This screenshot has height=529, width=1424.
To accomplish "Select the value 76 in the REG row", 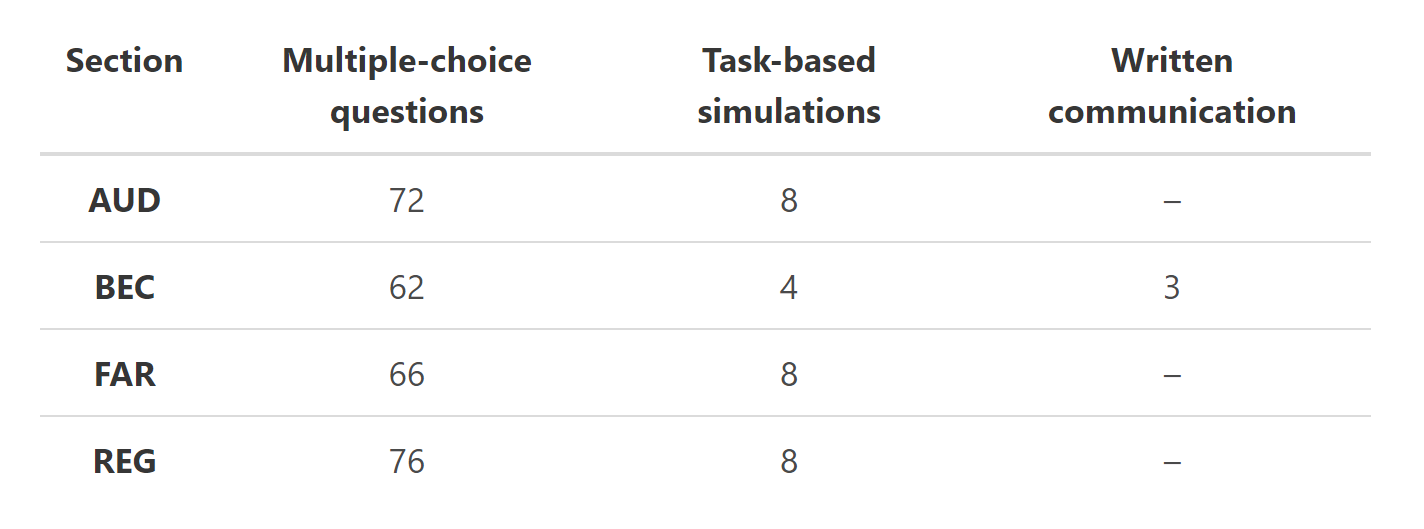I will 407,462.
